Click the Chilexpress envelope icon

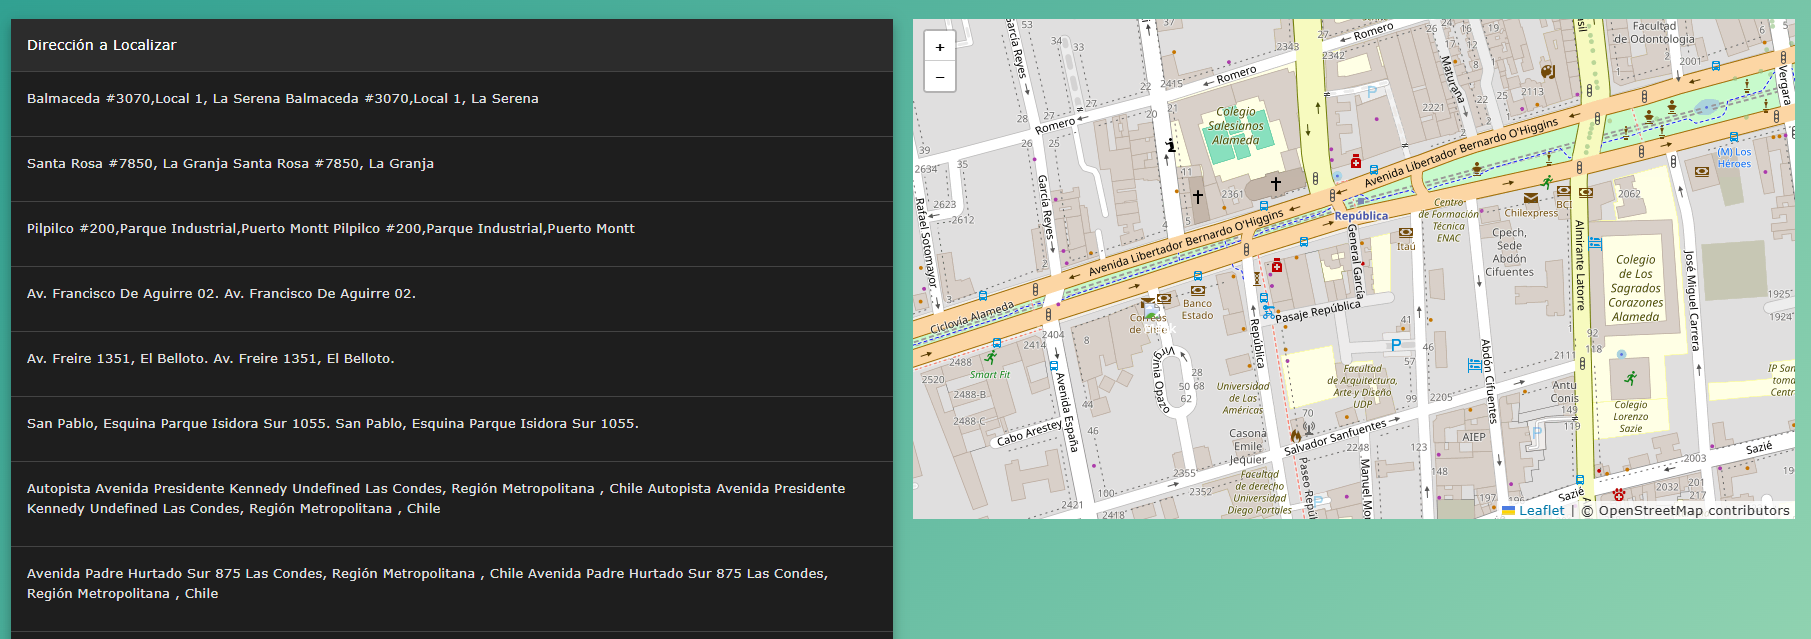coord(1531,198)
